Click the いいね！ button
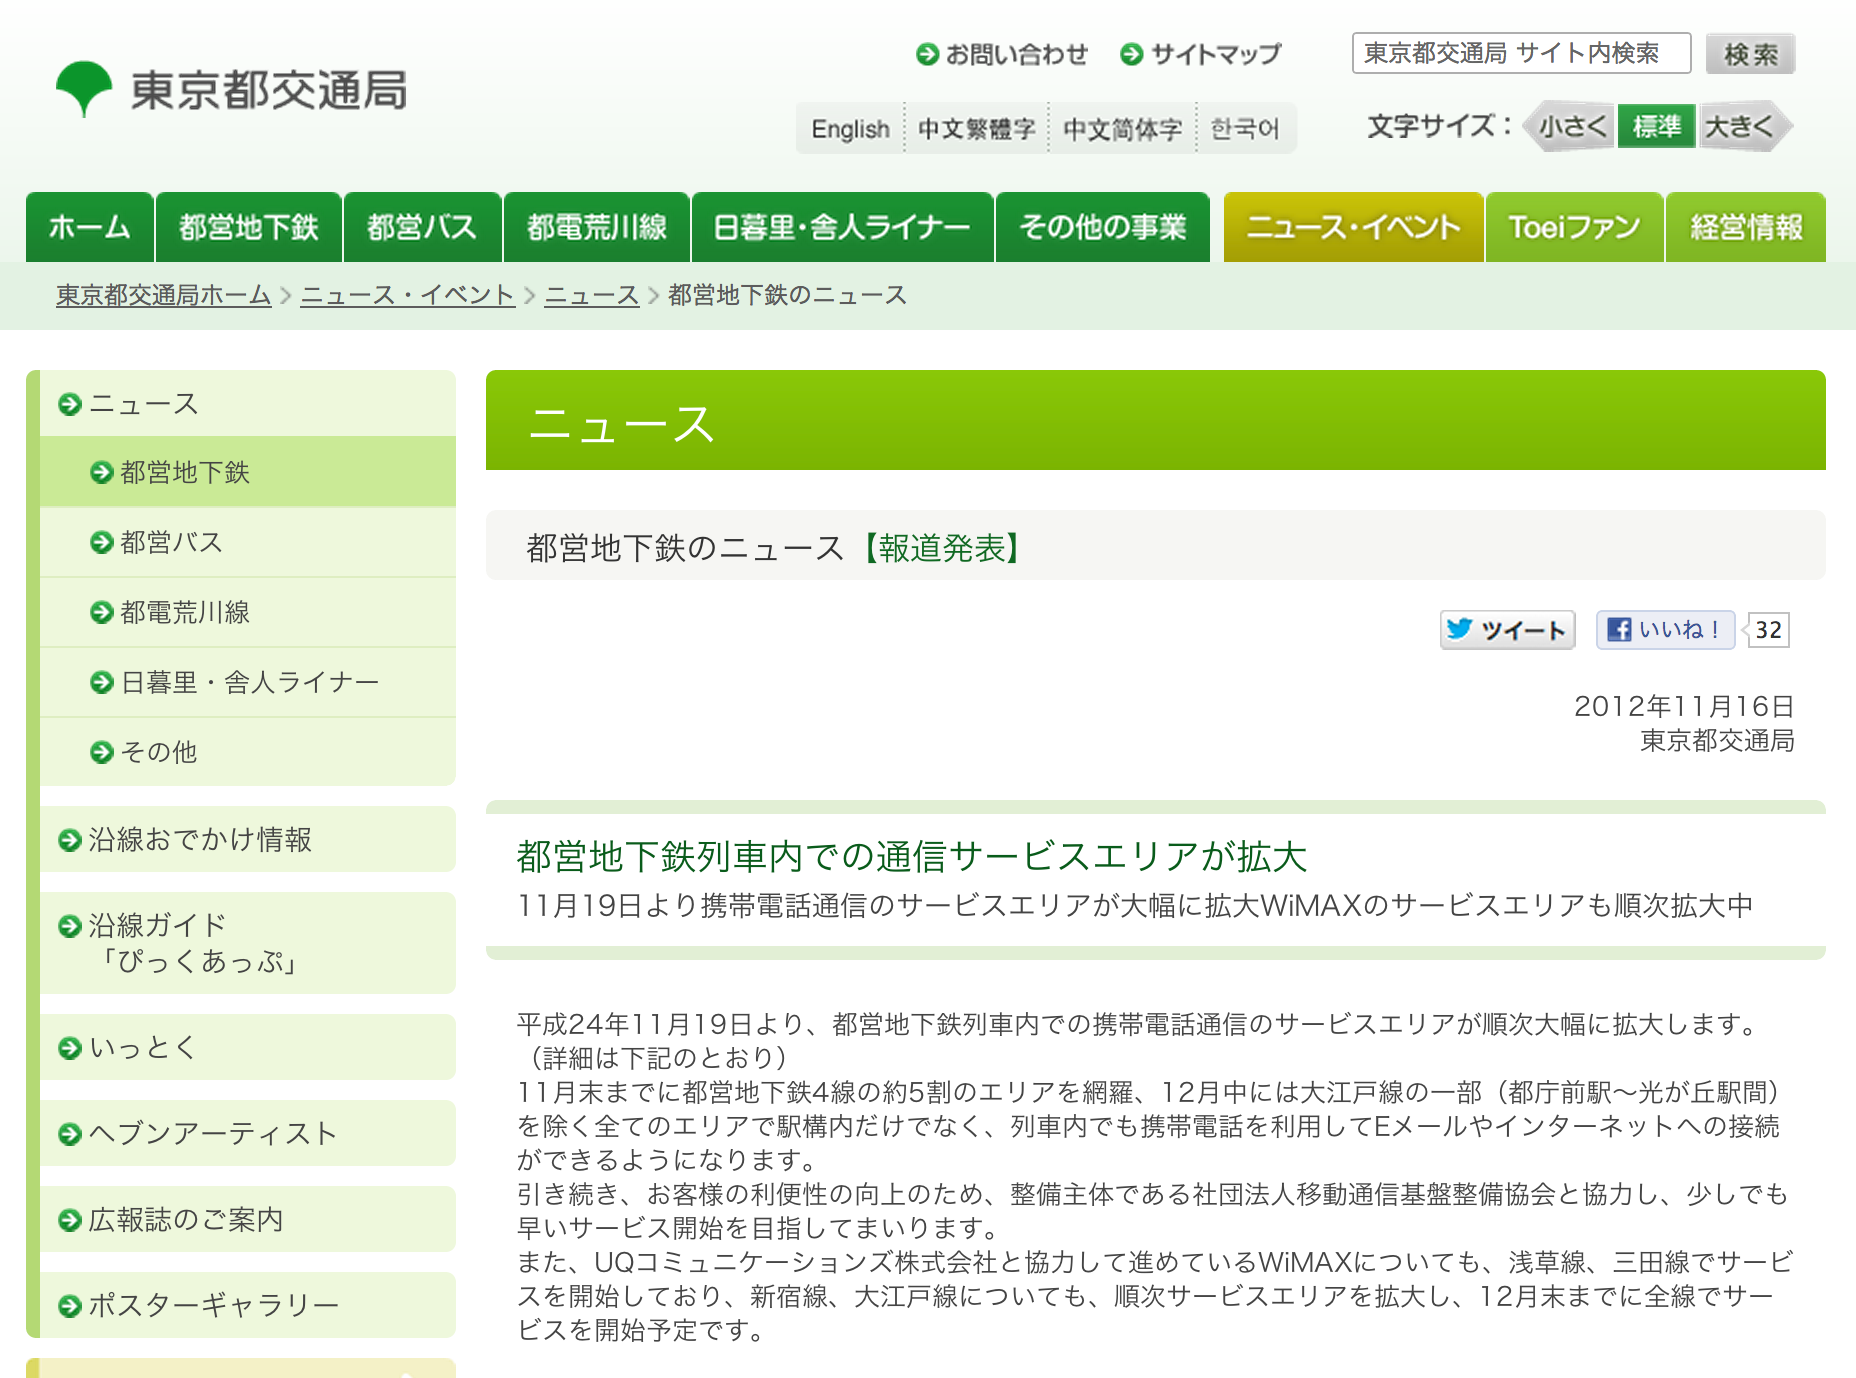The width and height of the screenshot is (1856, 1378). point(1665,630)
